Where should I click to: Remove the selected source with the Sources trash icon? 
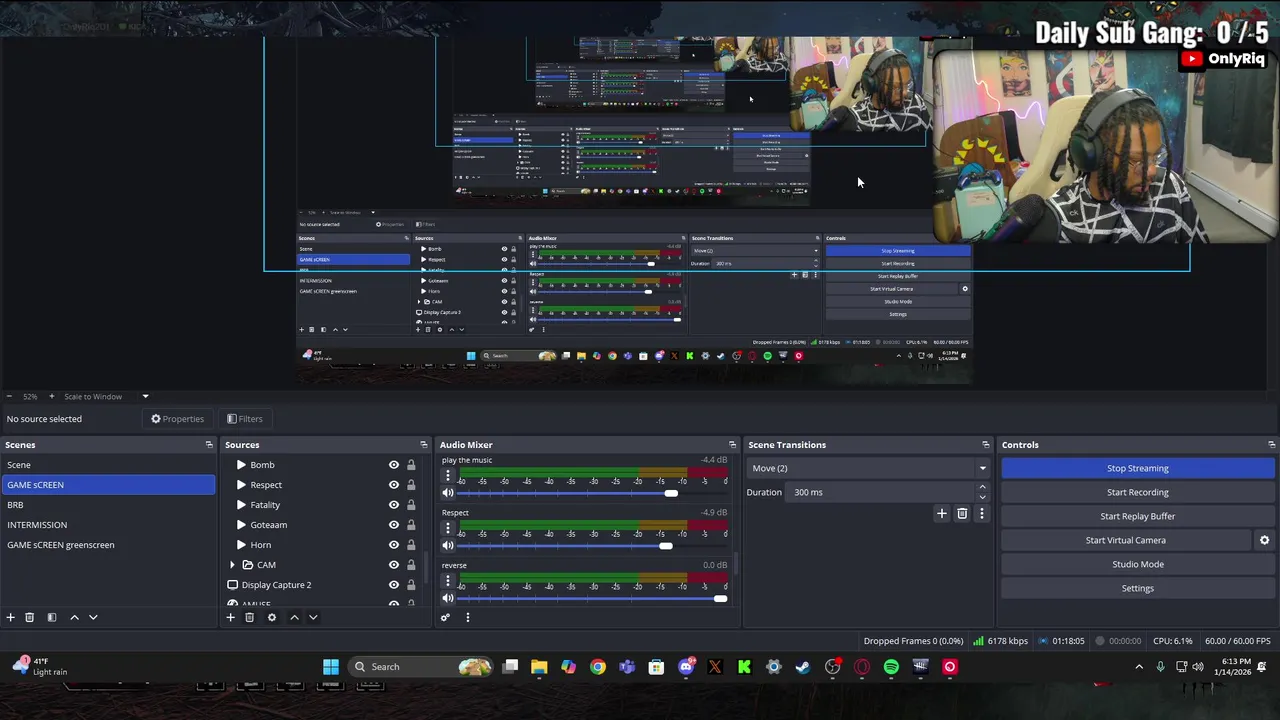249,617
